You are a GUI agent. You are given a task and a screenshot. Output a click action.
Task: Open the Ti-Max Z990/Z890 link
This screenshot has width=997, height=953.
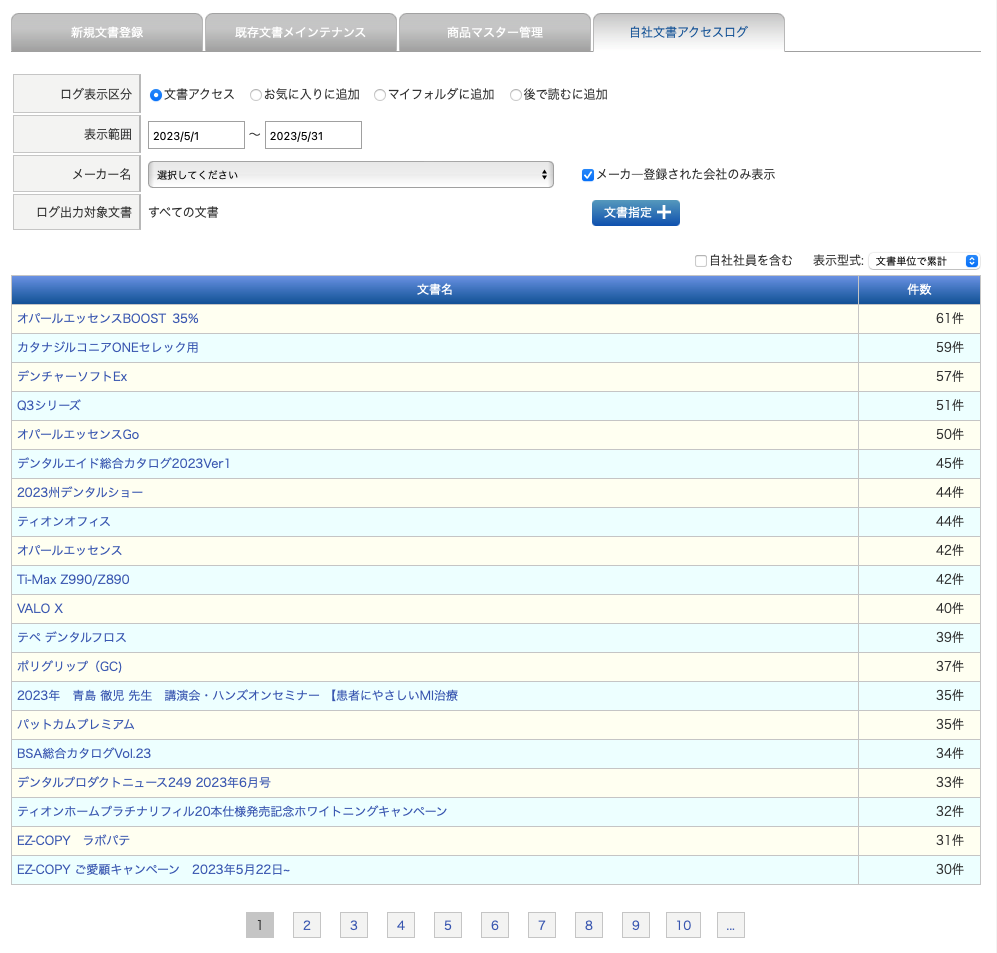point(73,580)
